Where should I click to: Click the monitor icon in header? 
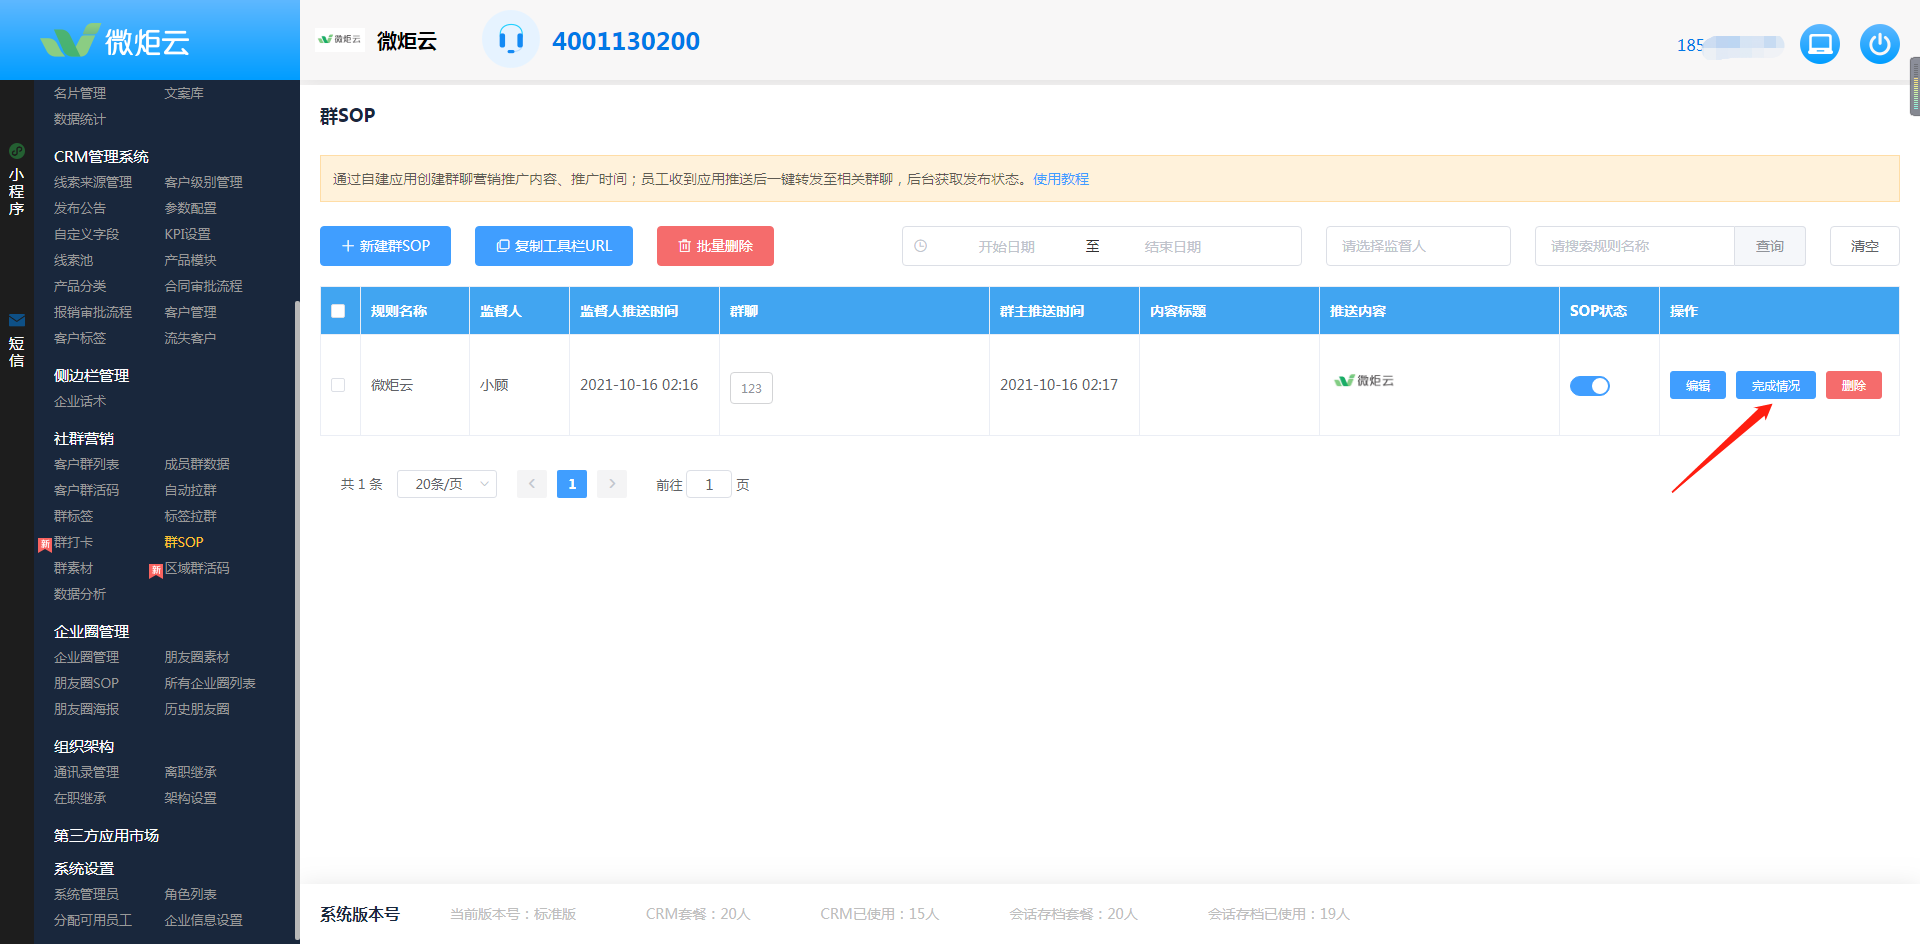pyautogui.click(x=1820, y=44)
